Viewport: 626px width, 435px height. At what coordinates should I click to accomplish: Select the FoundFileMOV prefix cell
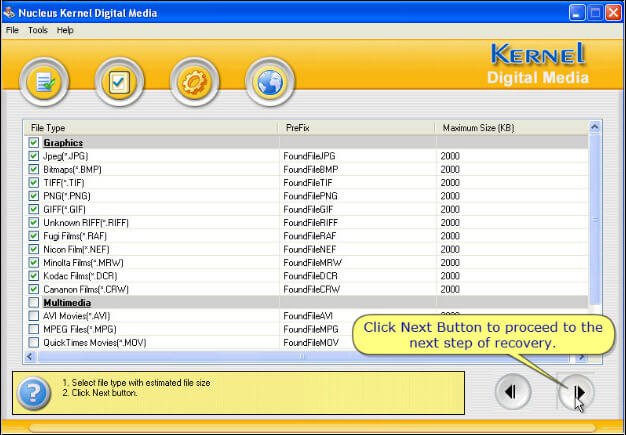click(x=311, y=342)
